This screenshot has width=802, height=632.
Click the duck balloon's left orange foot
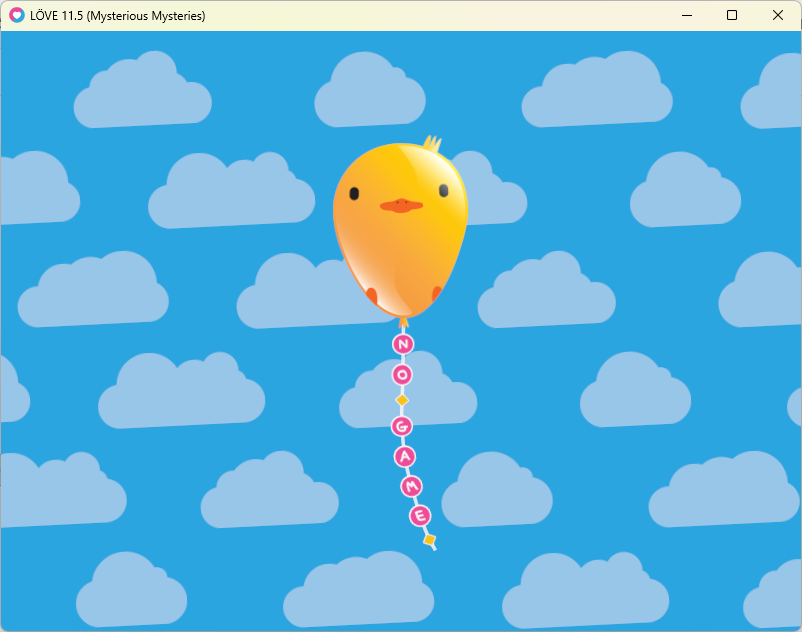(x=371, y=296)
